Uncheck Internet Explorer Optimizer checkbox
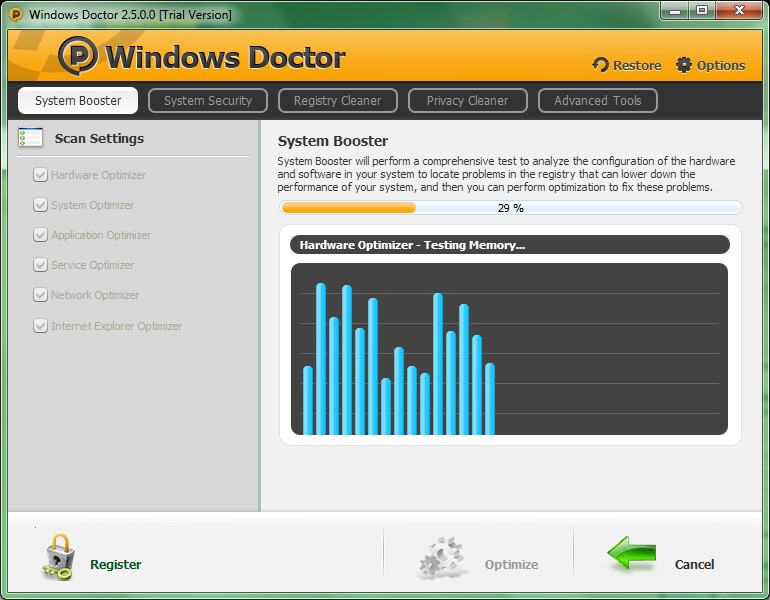The width and height of the screenshot is (770, 600). [40, 326]
